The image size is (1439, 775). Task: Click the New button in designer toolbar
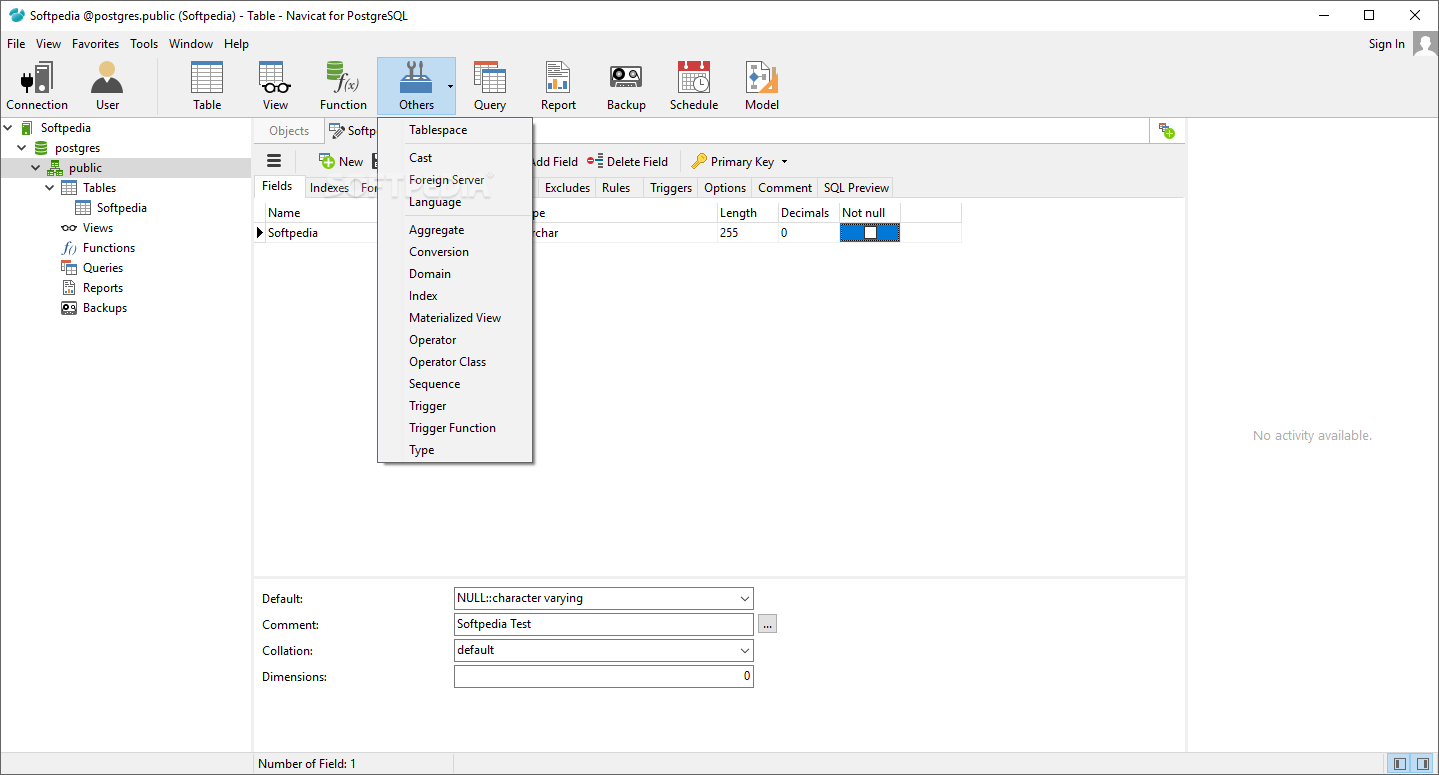(x=341, y=161)
